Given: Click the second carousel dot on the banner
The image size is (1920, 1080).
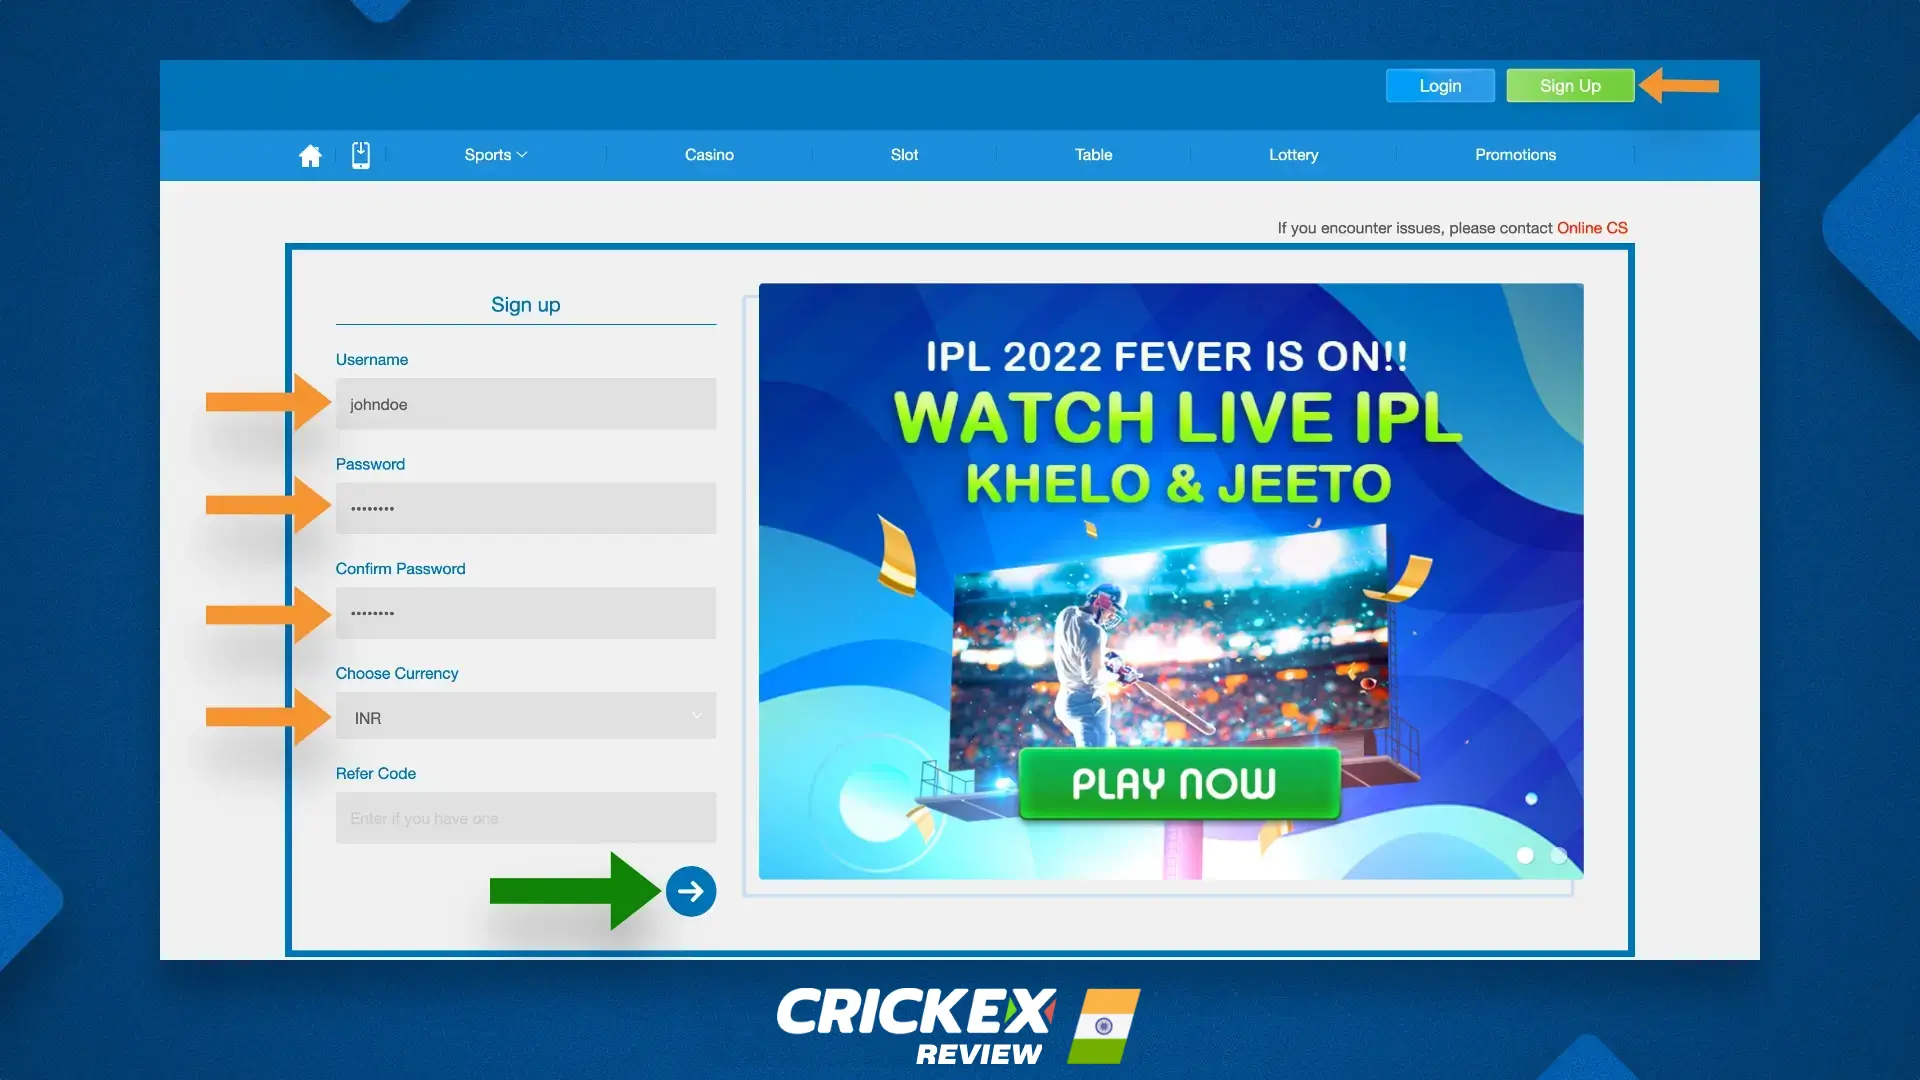Looking at the screenshot, I should pyautogui.click(x=1557, y=855).
